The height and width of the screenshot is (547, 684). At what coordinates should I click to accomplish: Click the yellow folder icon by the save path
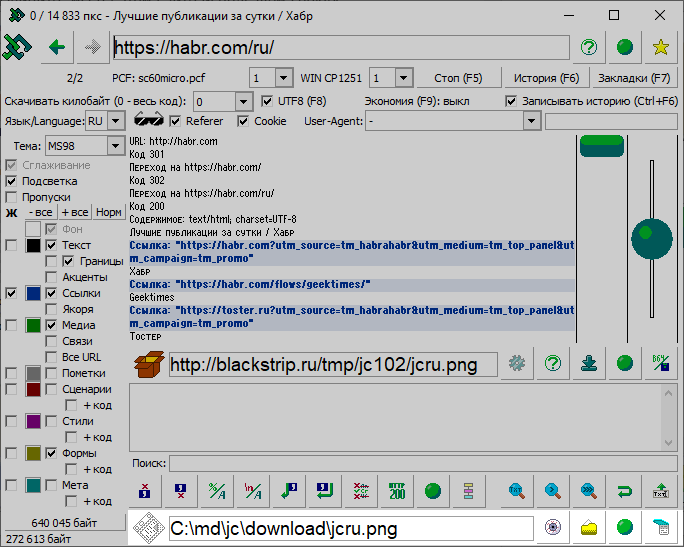click(x=588, y=527)
